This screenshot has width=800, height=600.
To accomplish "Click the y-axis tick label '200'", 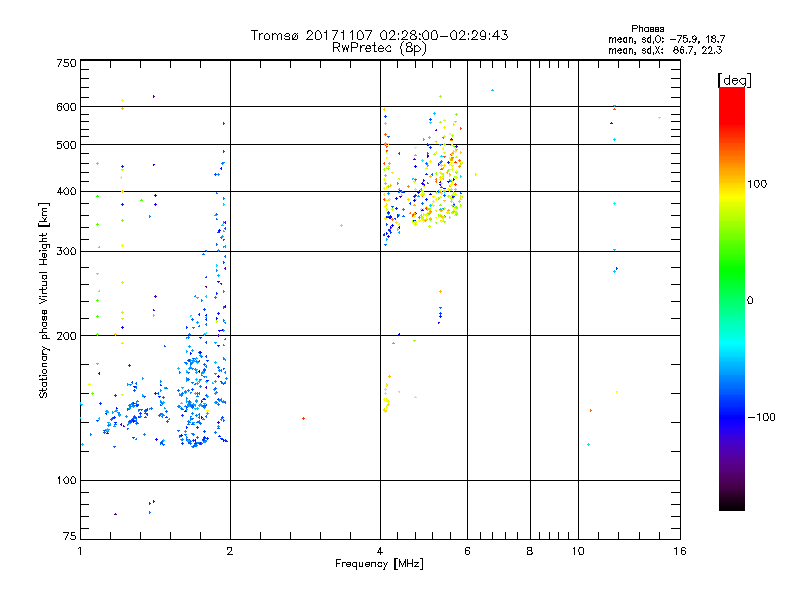I will pos(66,336).
